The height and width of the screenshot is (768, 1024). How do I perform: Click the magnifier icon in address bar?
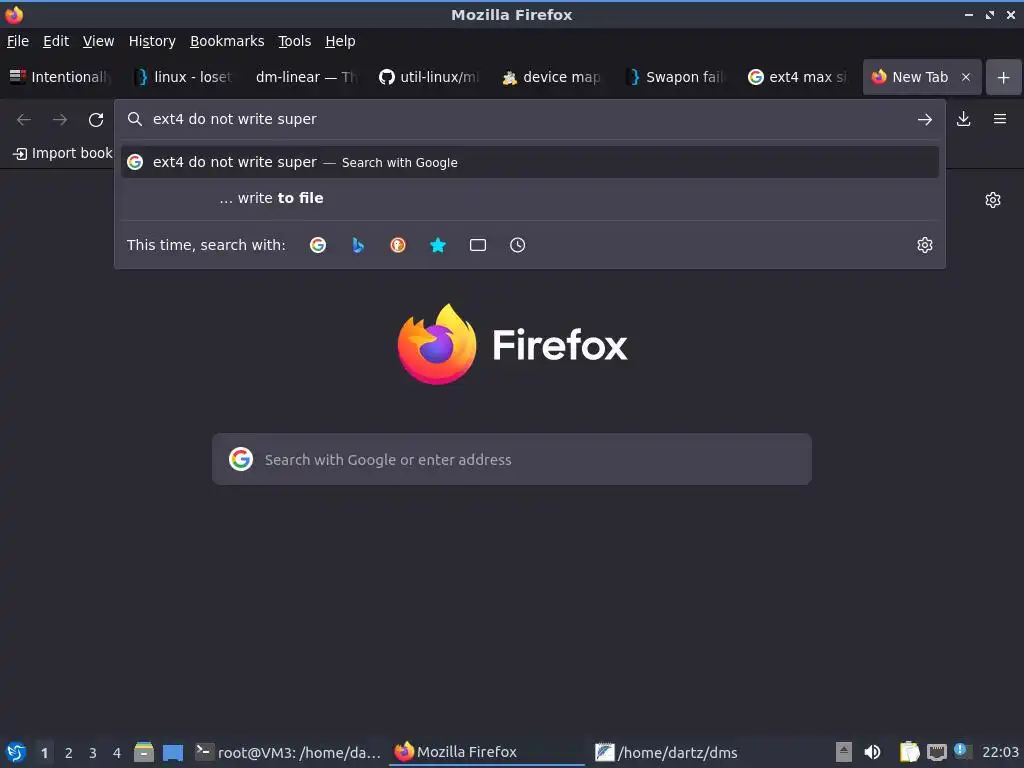click(135, 119)
